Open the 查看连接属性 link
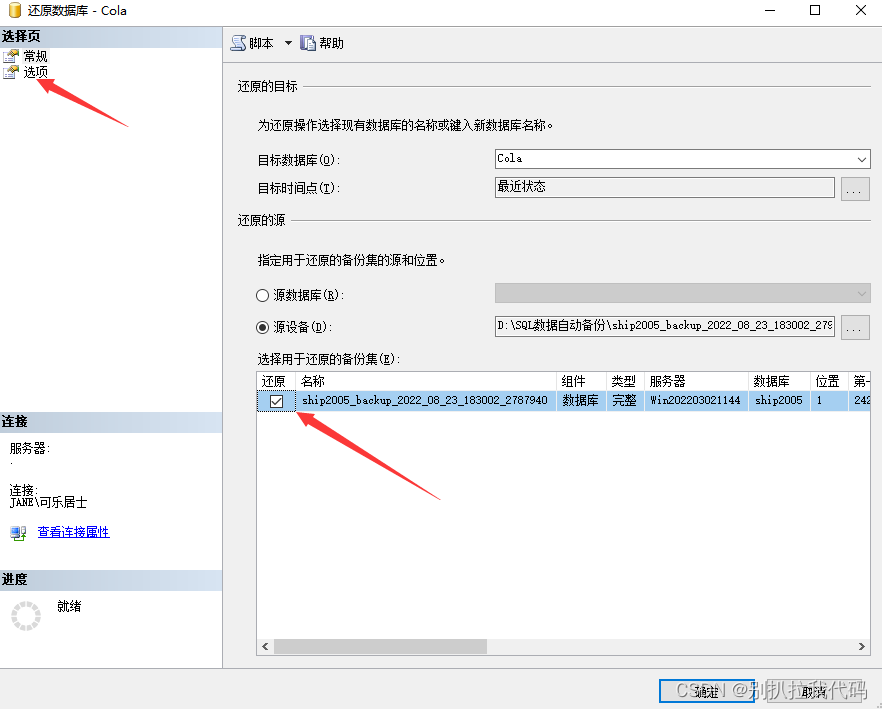882x709 pixels. [x=72, y=532]
